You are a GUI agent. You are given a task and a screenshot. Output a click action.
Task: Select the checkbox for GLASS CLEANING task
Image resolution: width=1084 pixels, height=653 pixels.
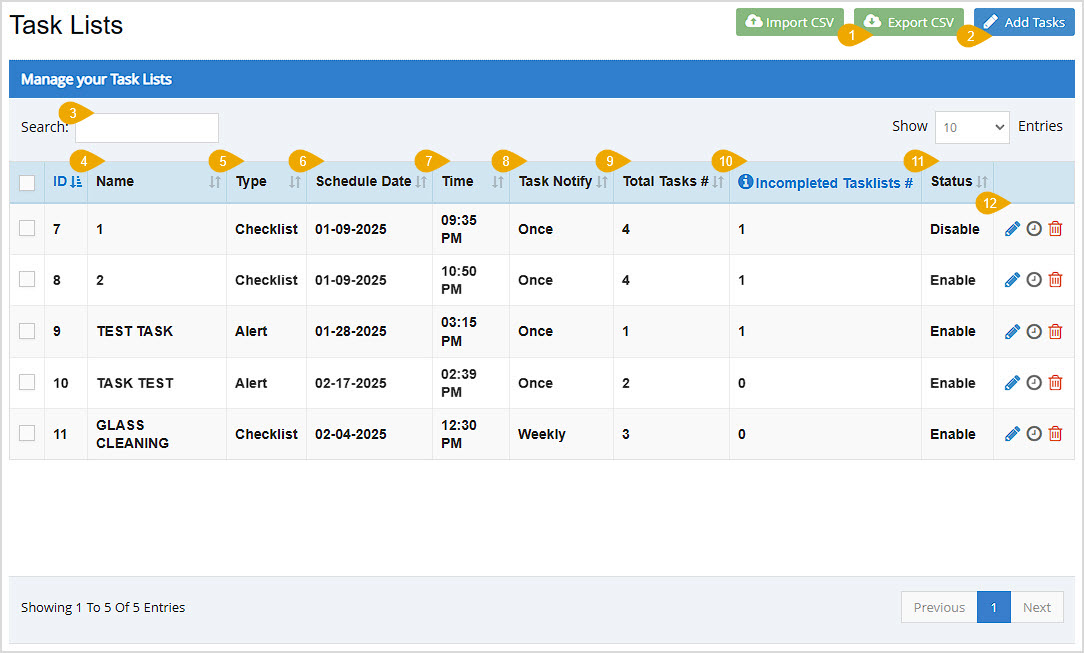point(27,433)
